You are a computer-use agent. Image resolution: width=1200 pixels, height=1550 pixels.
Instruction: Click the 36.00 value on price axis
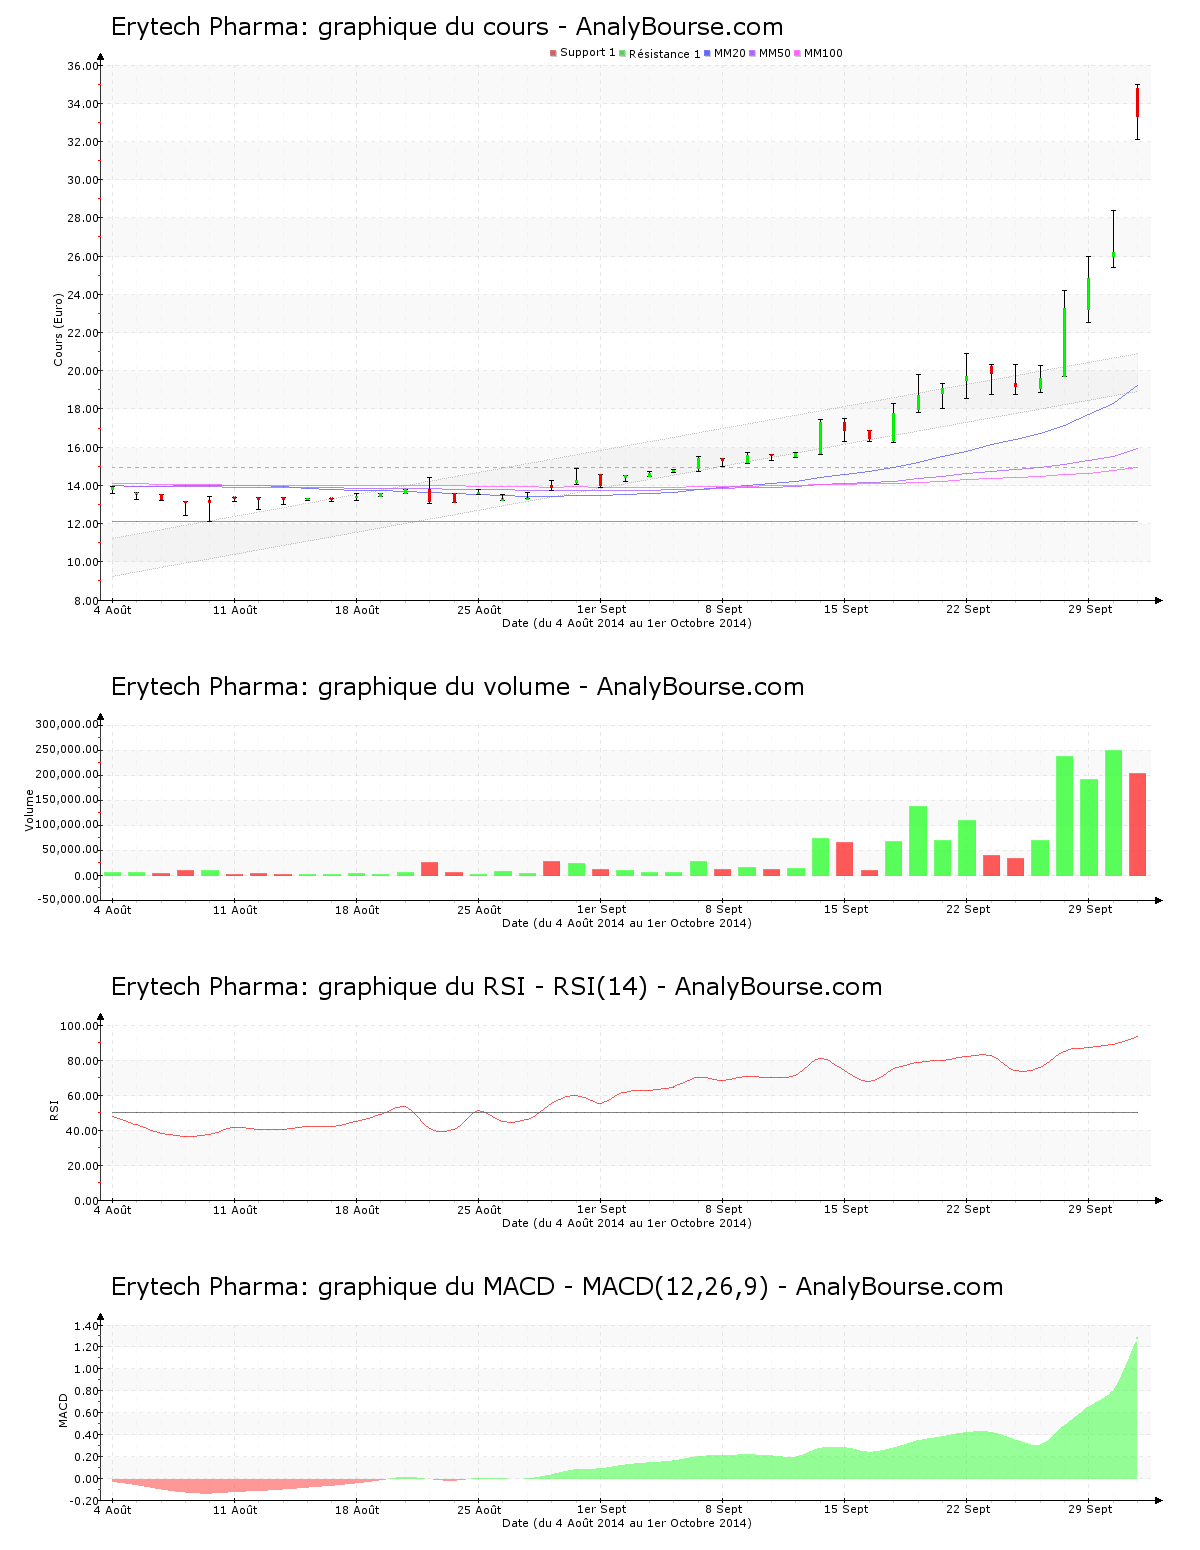[83, 66]
